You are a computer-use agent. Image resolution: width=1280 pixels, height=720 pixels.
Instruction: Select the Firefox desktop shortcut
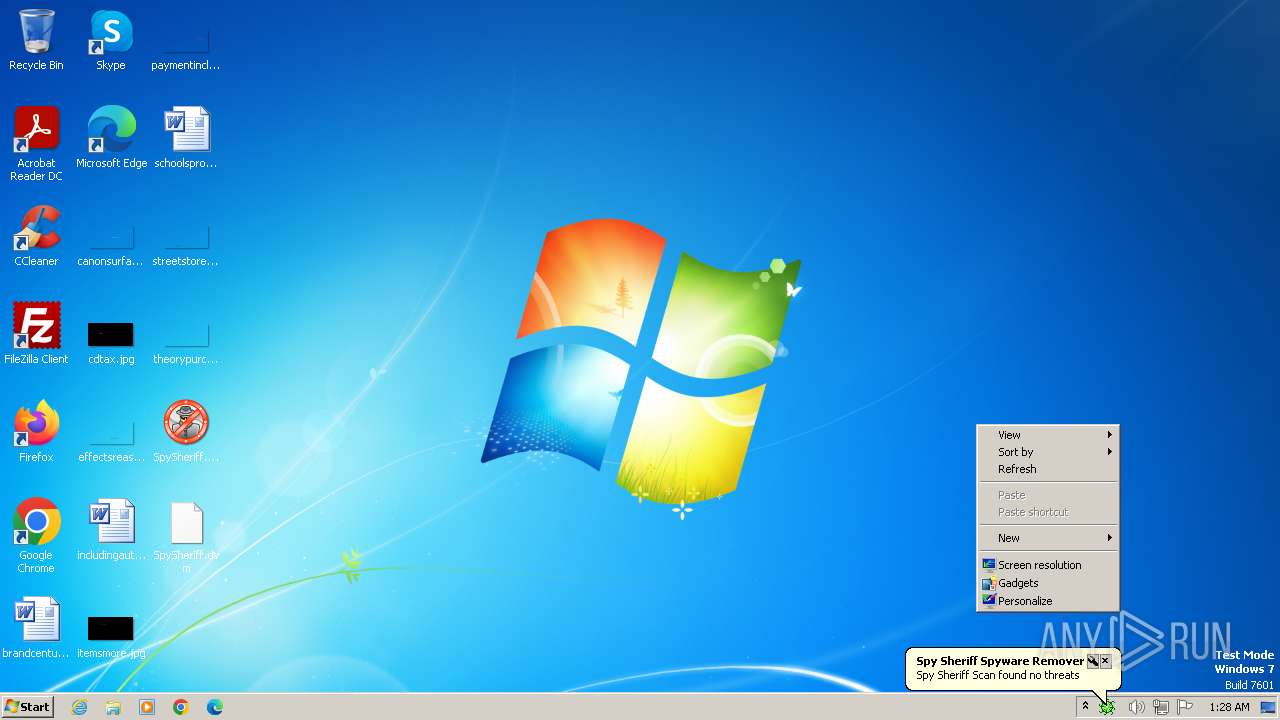pyautogui.click(x=36, y=432)
